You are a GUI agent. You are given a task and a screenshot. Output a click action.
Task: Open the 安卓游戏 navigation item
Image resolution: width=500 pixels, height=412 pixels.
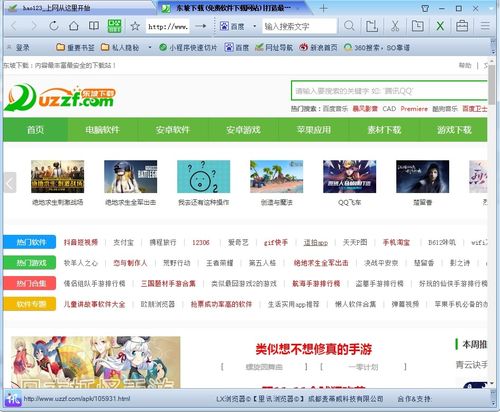coord(243,130)
